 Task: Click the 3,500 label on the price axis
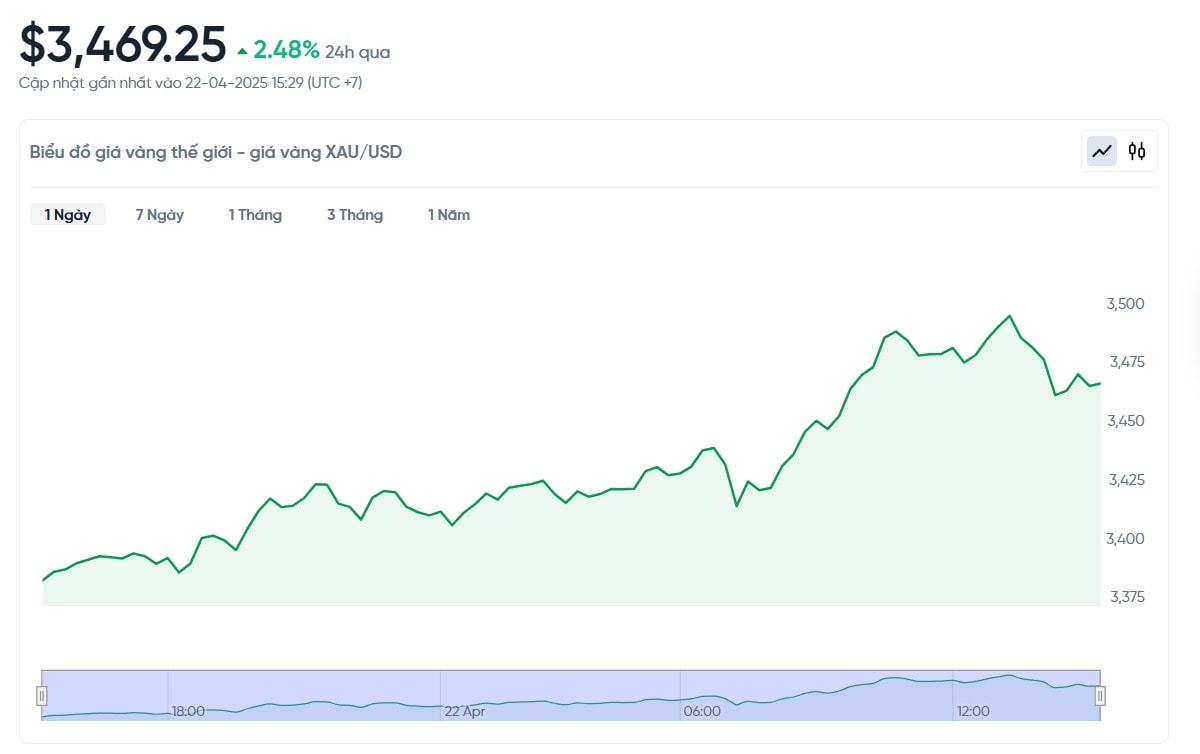pyautogui.click(x=1125, y=304)
